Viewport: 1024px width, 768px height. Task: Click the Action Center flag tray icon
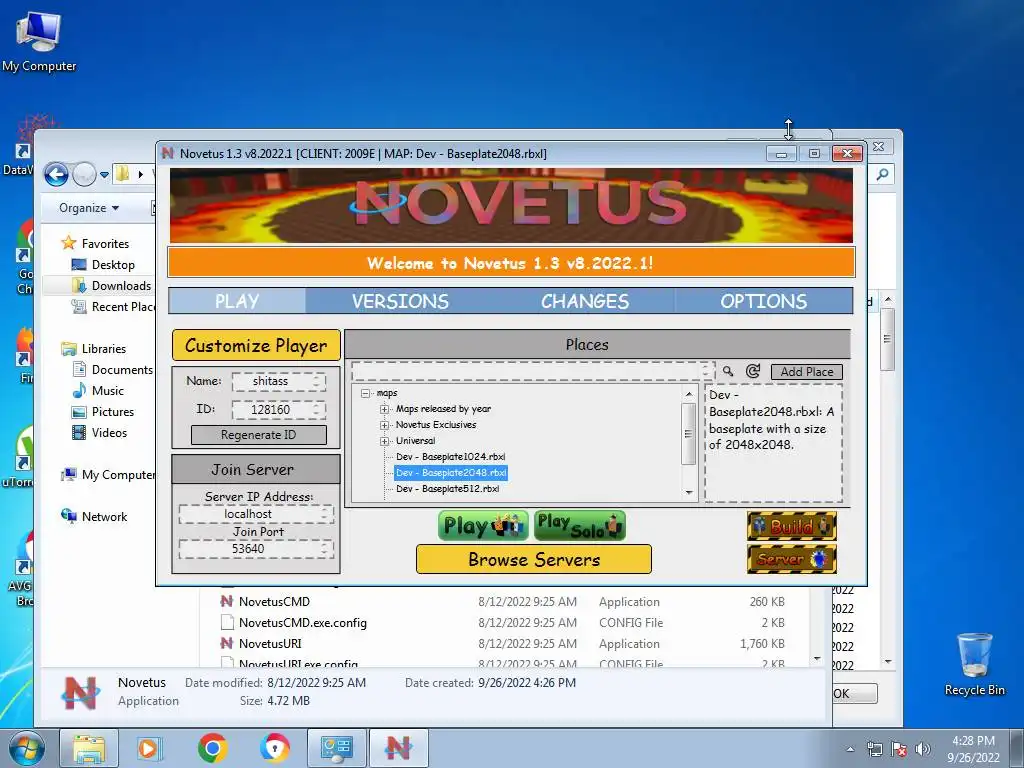899,749
